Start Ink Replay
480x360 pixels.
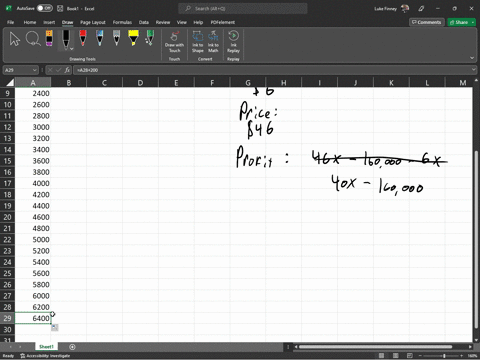click(x=233, y=42)
